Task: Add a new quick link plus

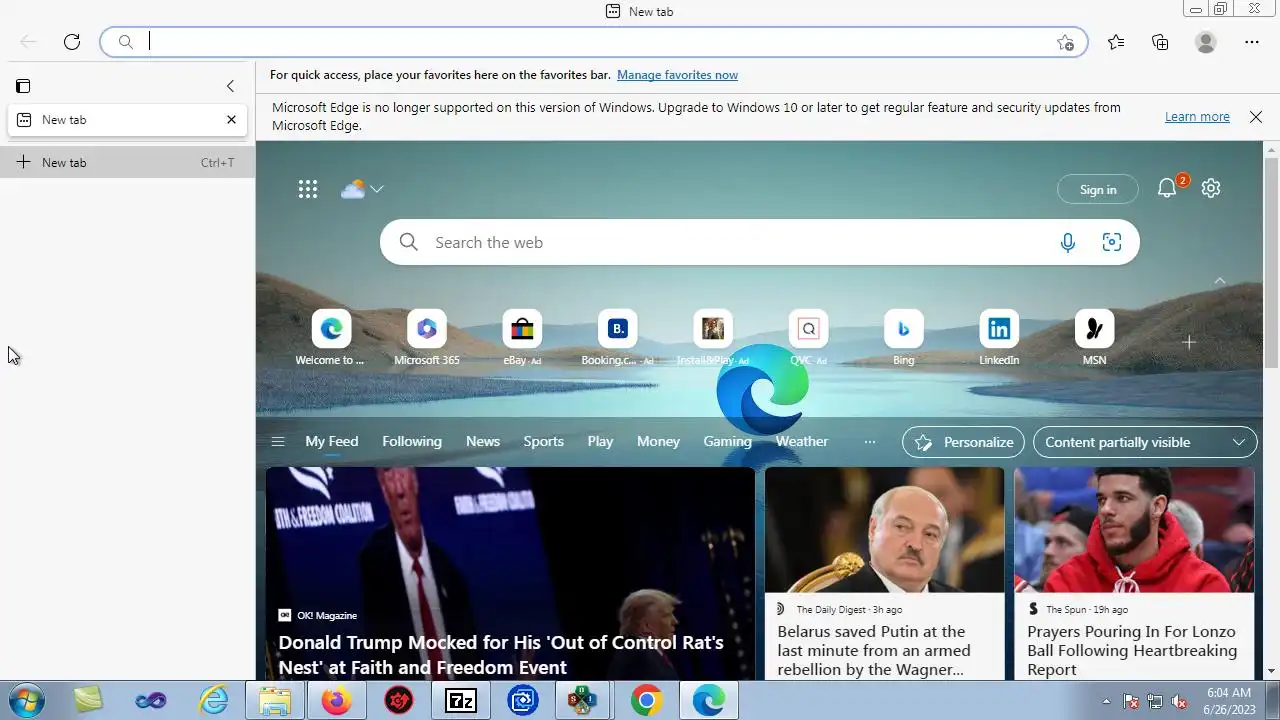Action: point(1189,342)
